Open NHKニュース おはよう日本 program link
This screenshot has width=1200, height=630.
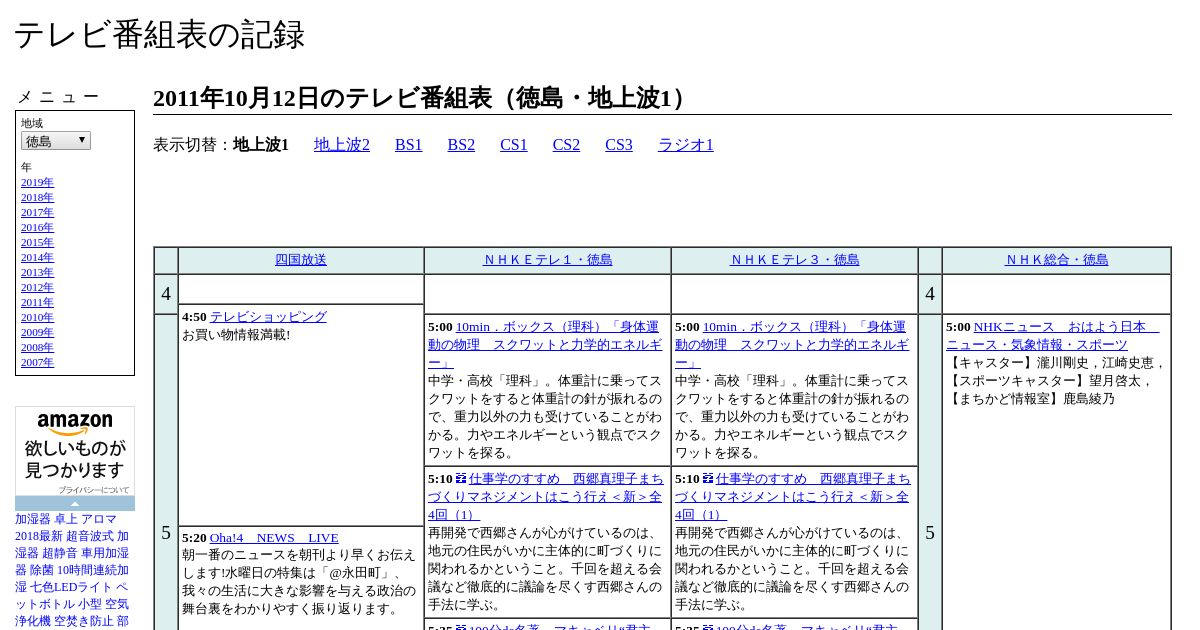(1053, 336)
